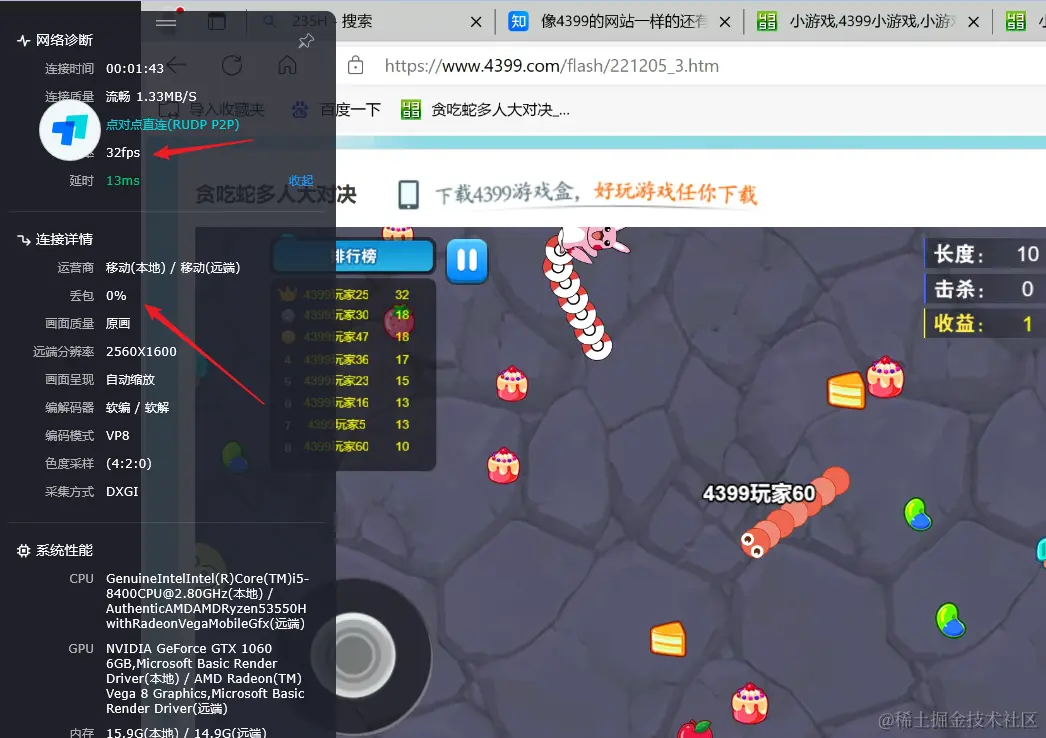Click the 自动缩放 display mode value
The image size is (1046, 738).
click(x=131, y=380)
